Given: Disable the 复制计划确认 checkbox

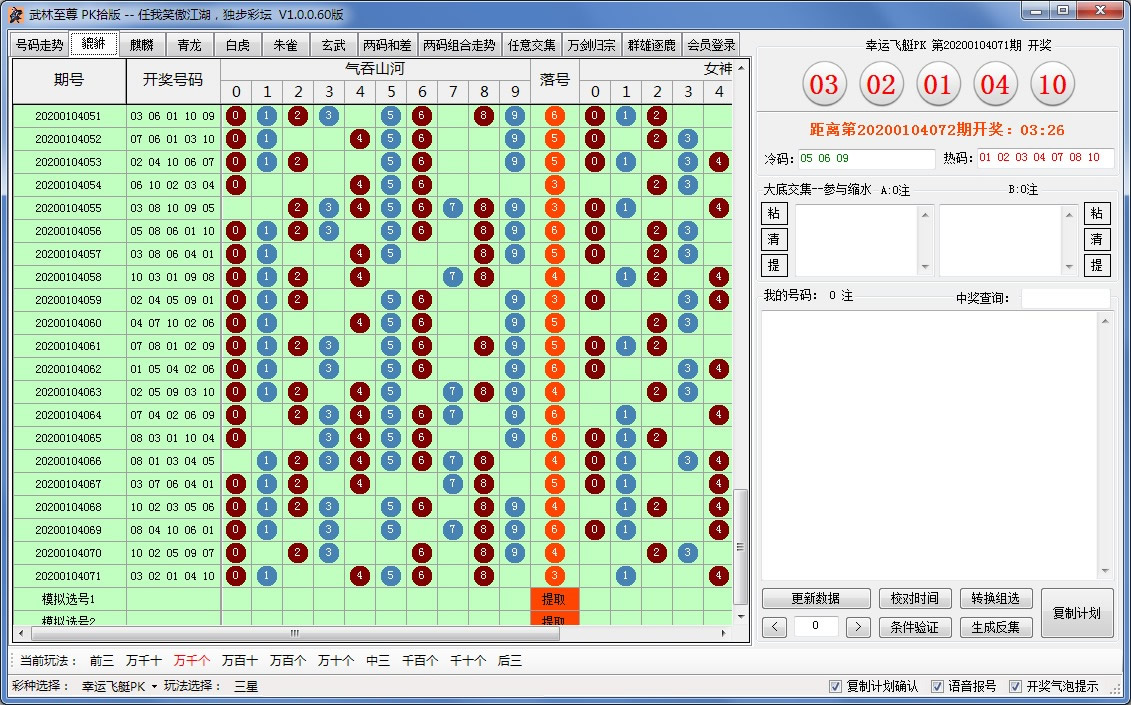Looking at the screenshot, I should [x=835, y=687].
